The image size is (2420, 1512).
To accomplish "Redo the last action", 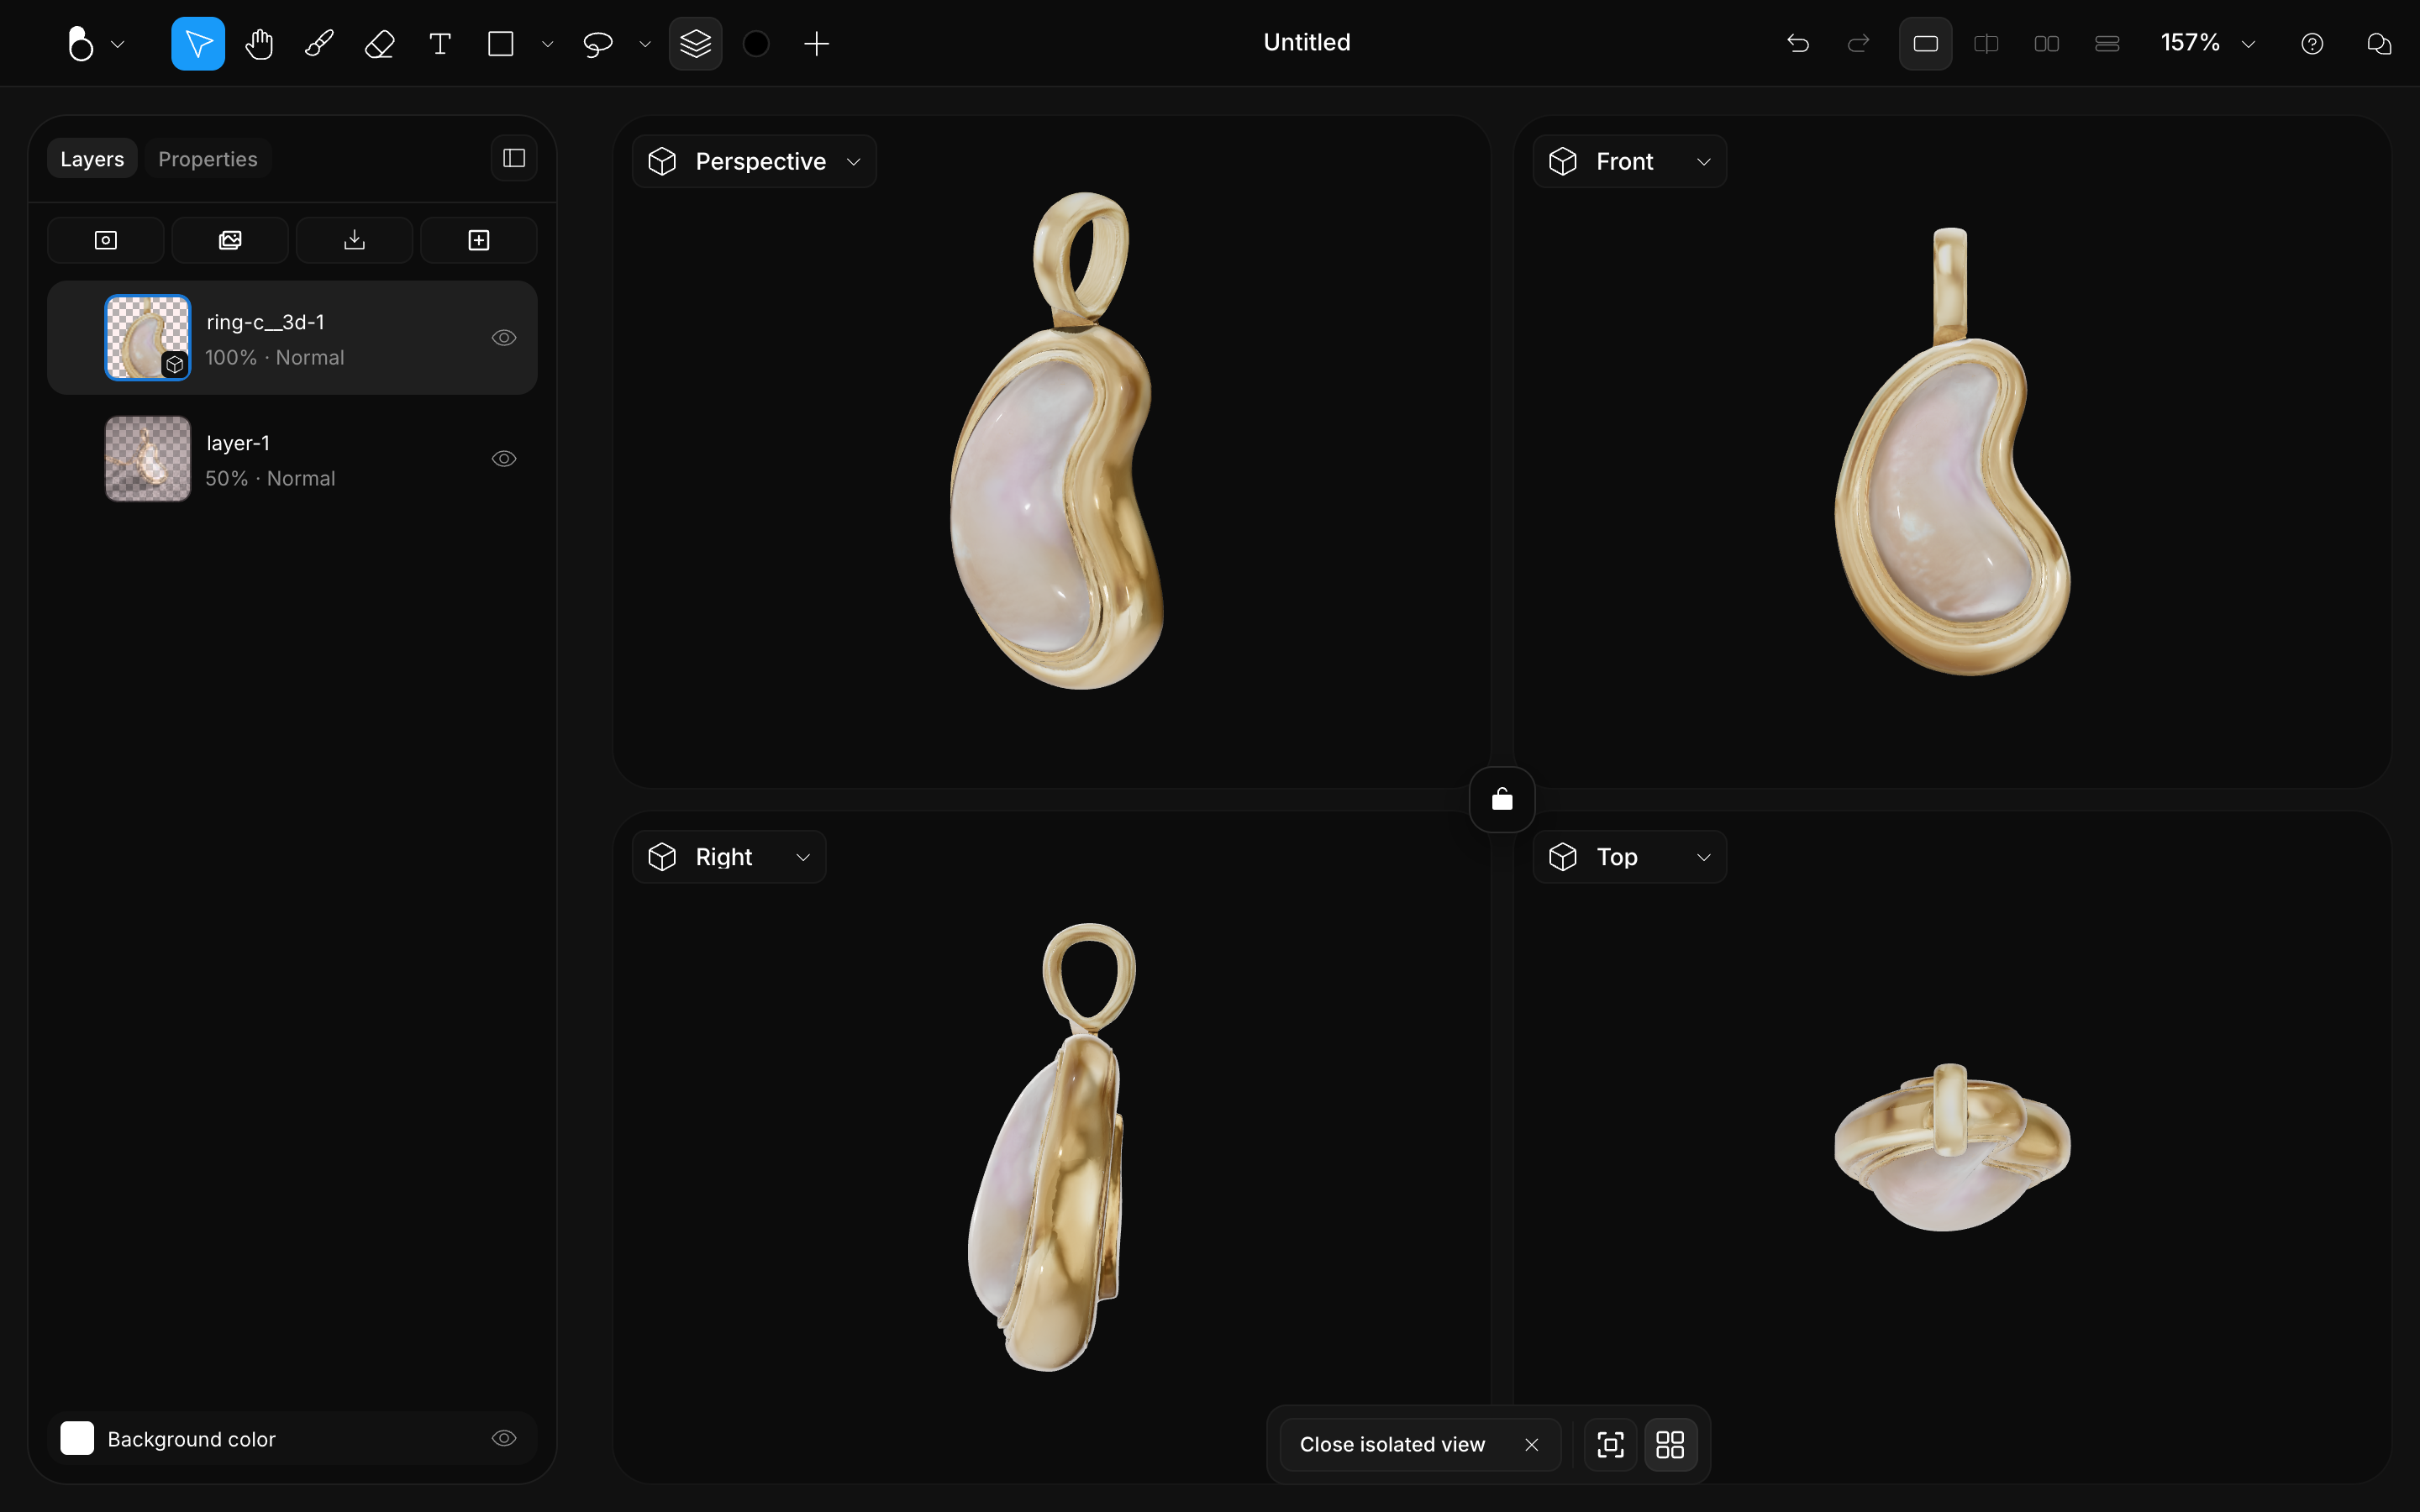I will coord(1858,43).
